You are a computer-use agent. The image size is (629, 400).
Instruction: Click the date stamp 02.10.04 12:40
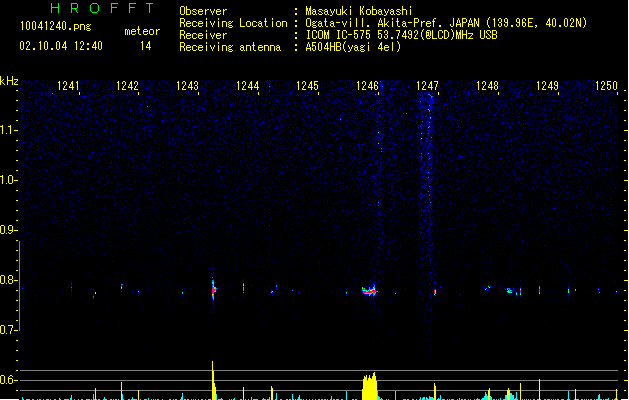[x=61, y=46]
